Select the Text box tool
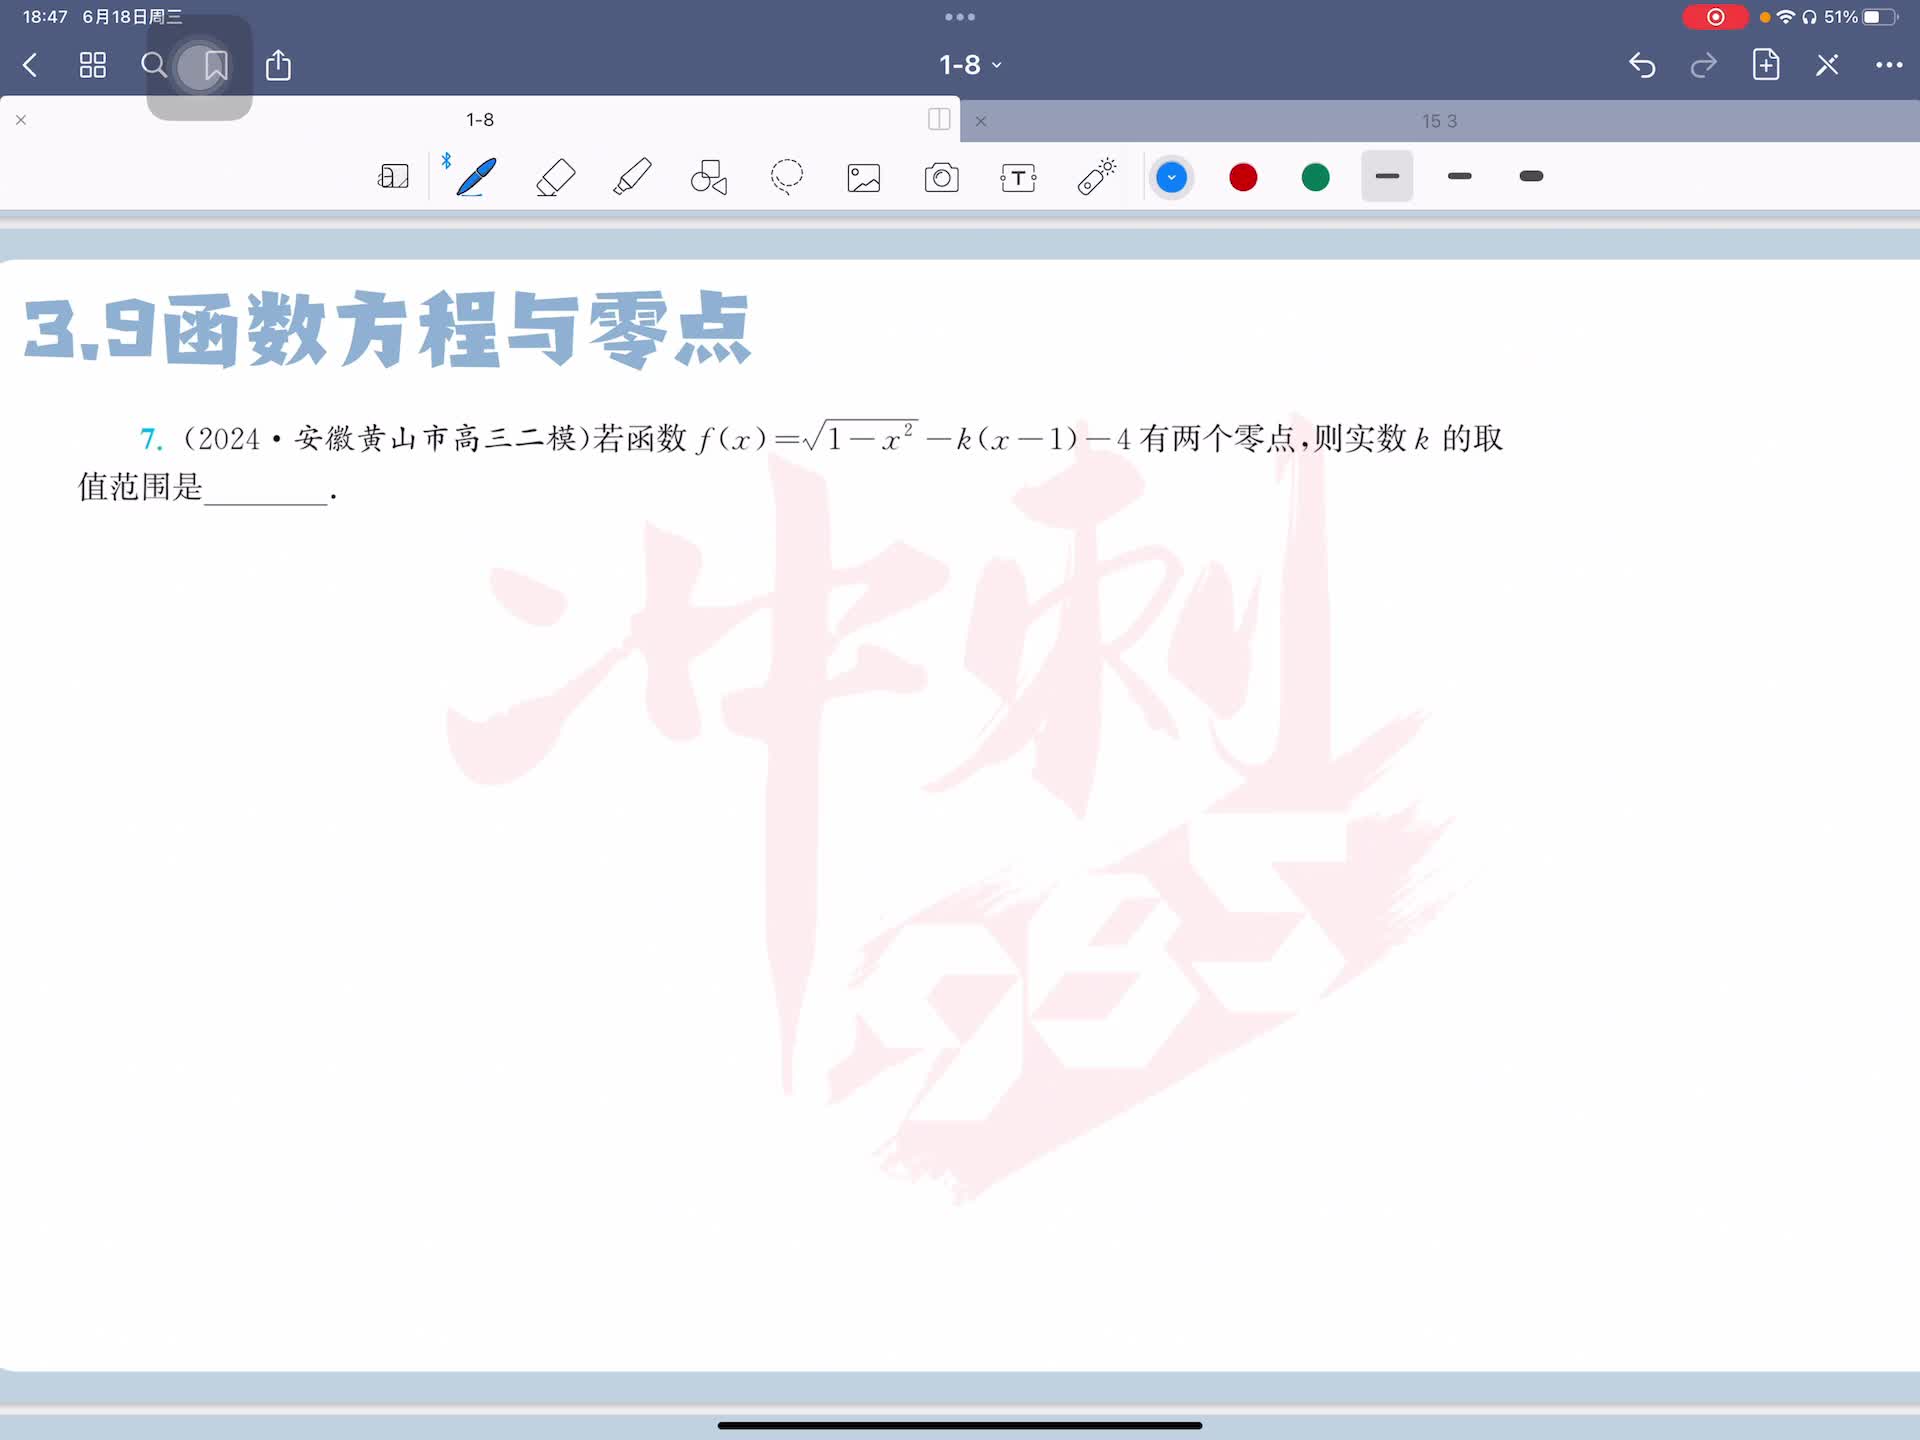Image resolution: width=1920 pixels, height=1440 pixels. pyautogui.click(x=1018, y=177)
